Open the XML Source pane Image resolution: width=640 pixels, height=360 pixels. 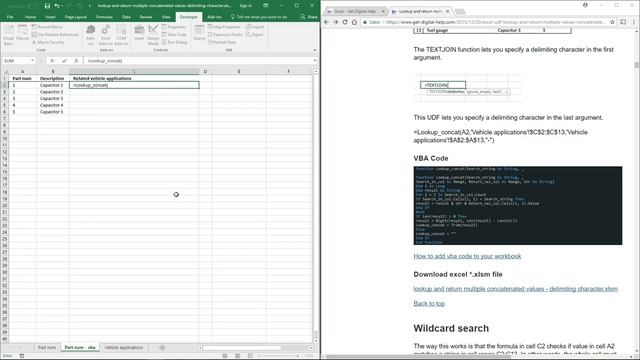(199, 33)
